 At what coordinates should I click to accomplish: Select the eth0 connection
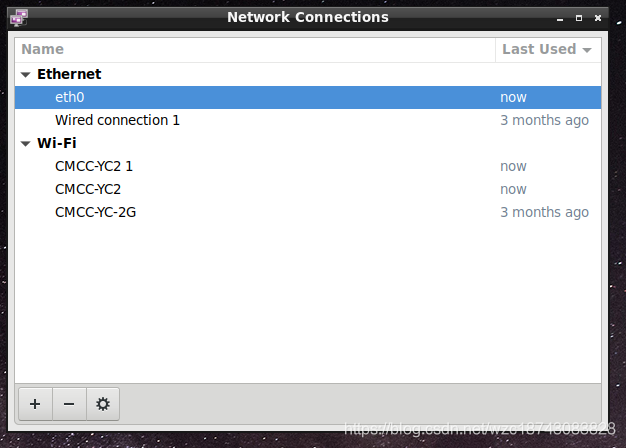point(308,97)
